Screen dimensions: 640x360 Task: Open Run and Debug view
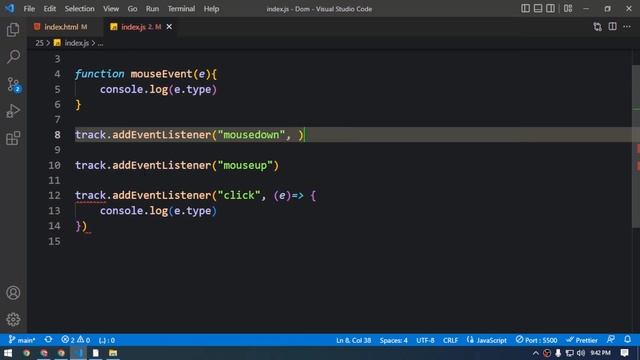[13, 111]
